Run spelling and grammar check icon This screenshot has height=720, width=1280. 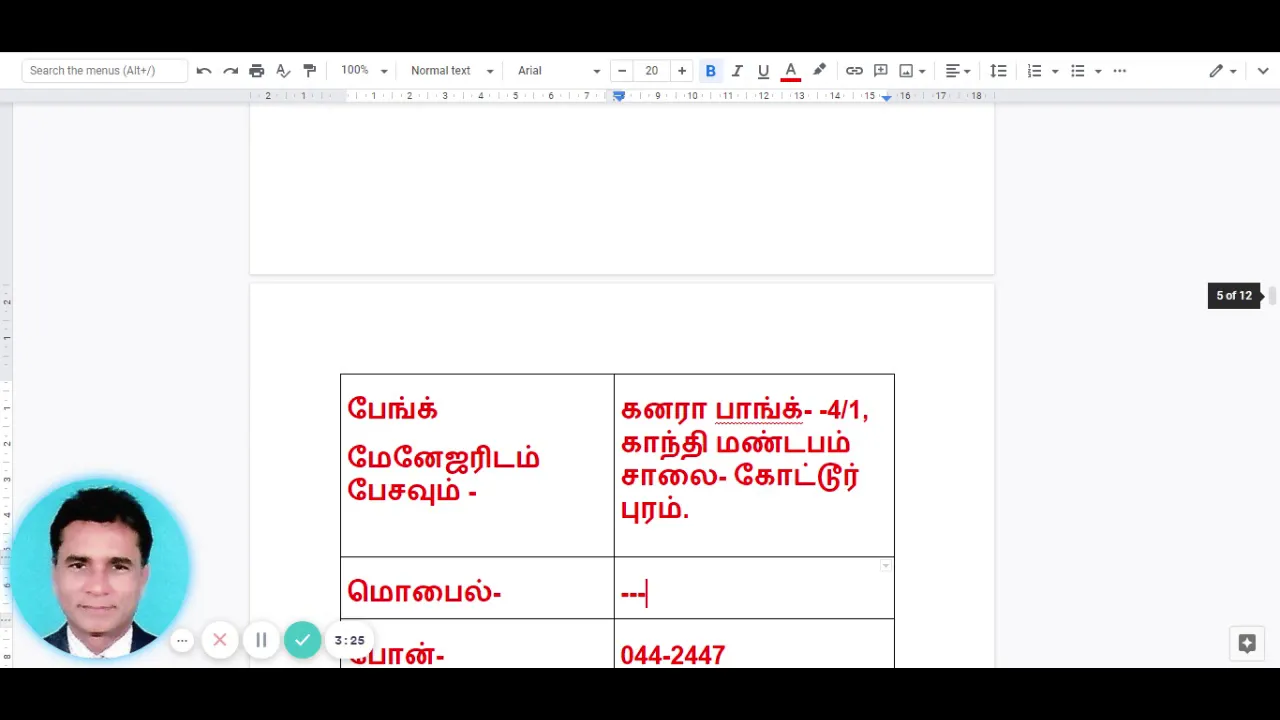click(x=283, y=71)
